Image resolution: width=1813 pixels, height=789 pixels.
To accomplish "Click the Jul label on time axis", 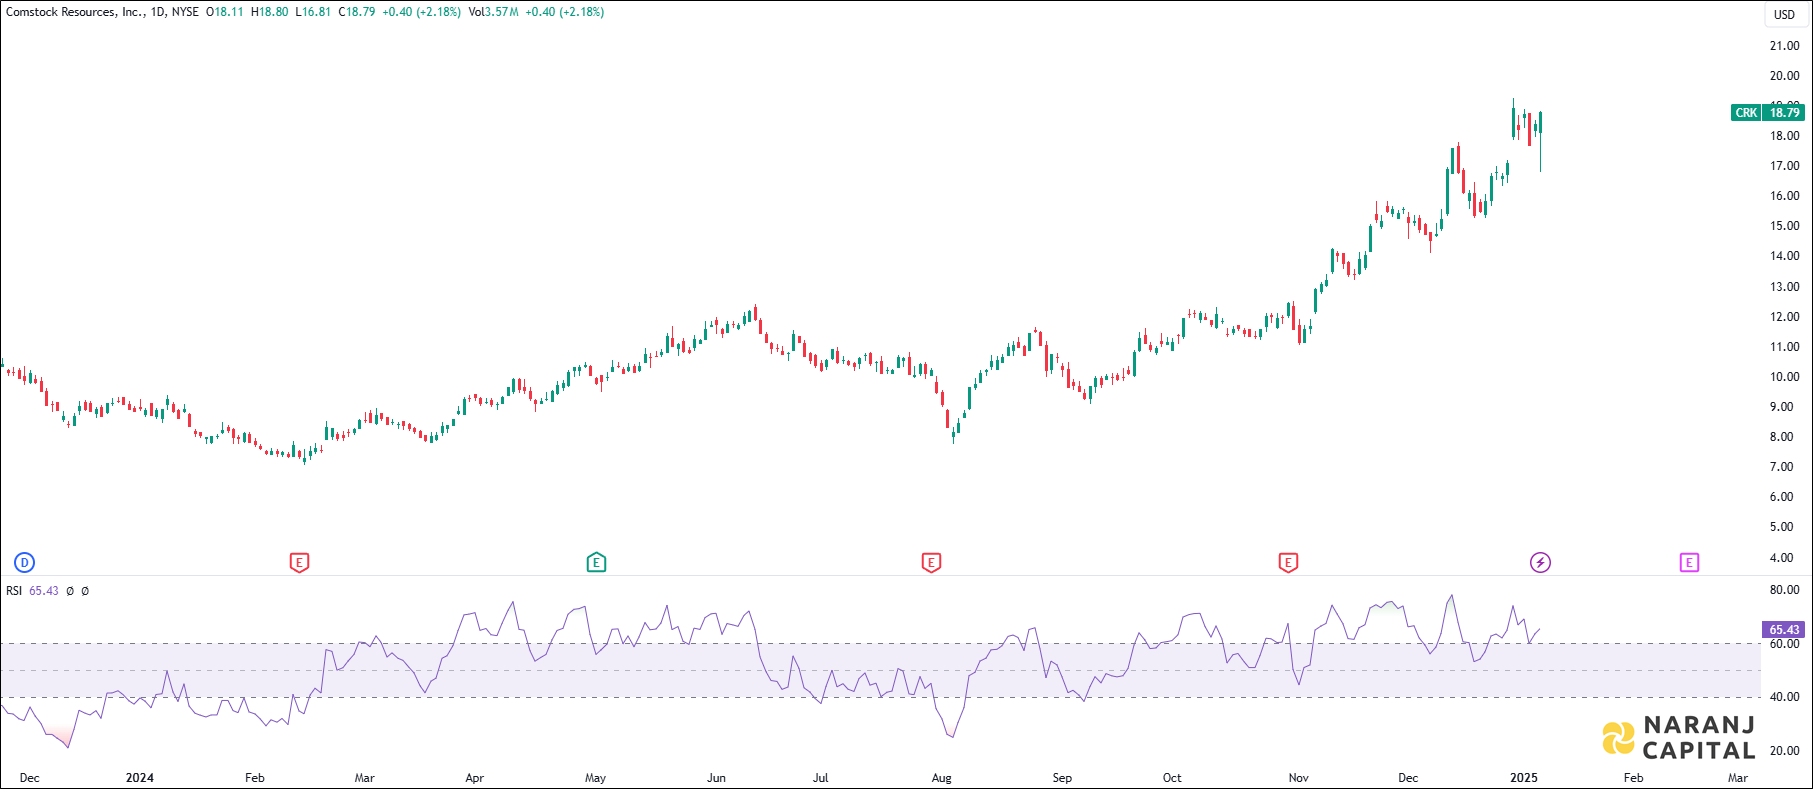I will [x=821, y=778].
